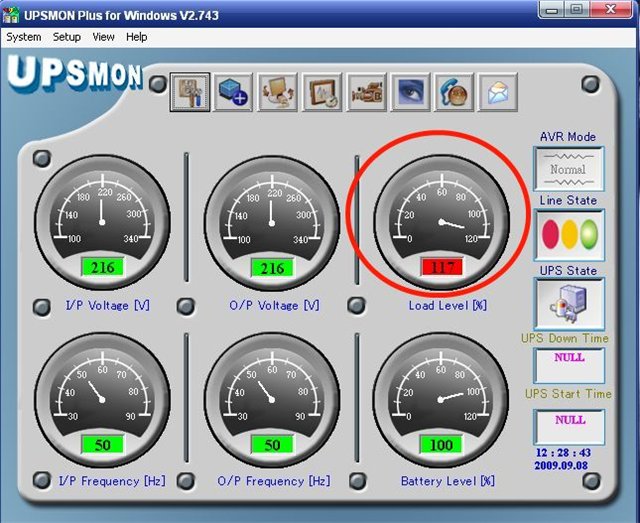Click the UPS Start Time label
640x523 pixels.
pos(568,394)
